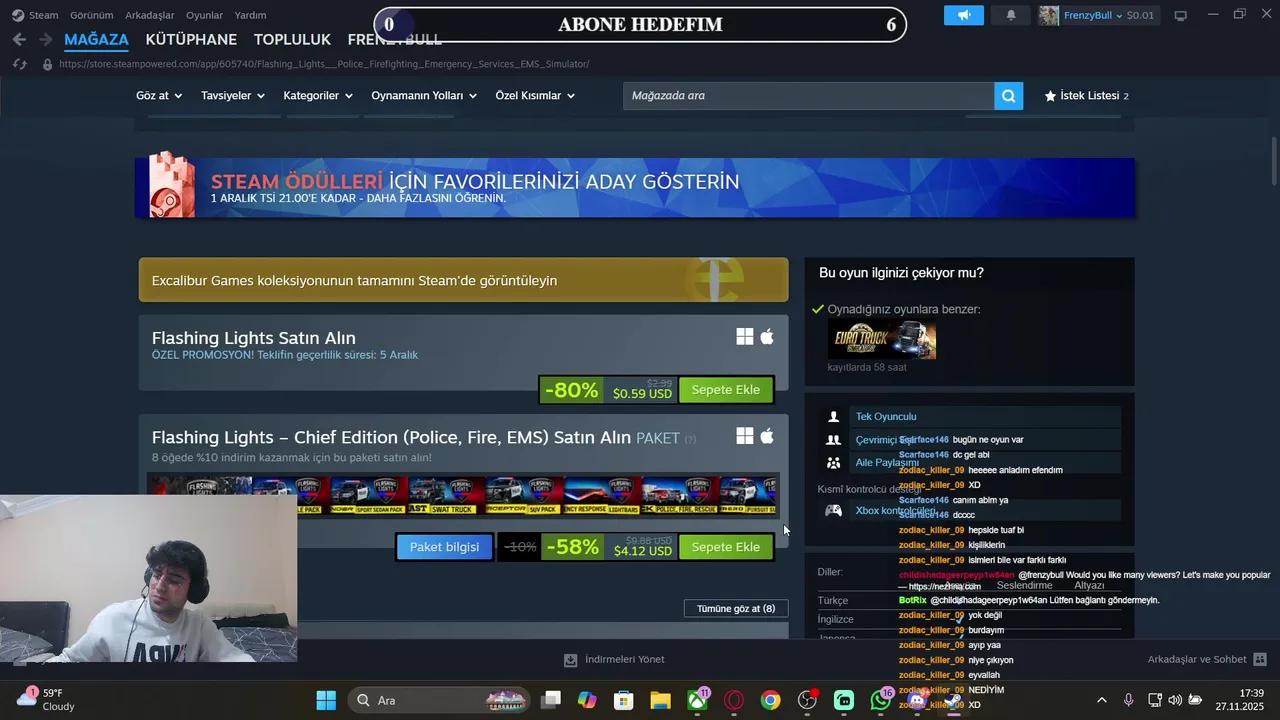The image size is (1280, 720).
Task: Expand the Oynamanın Yolları dropdown
Action: [424, 96]
